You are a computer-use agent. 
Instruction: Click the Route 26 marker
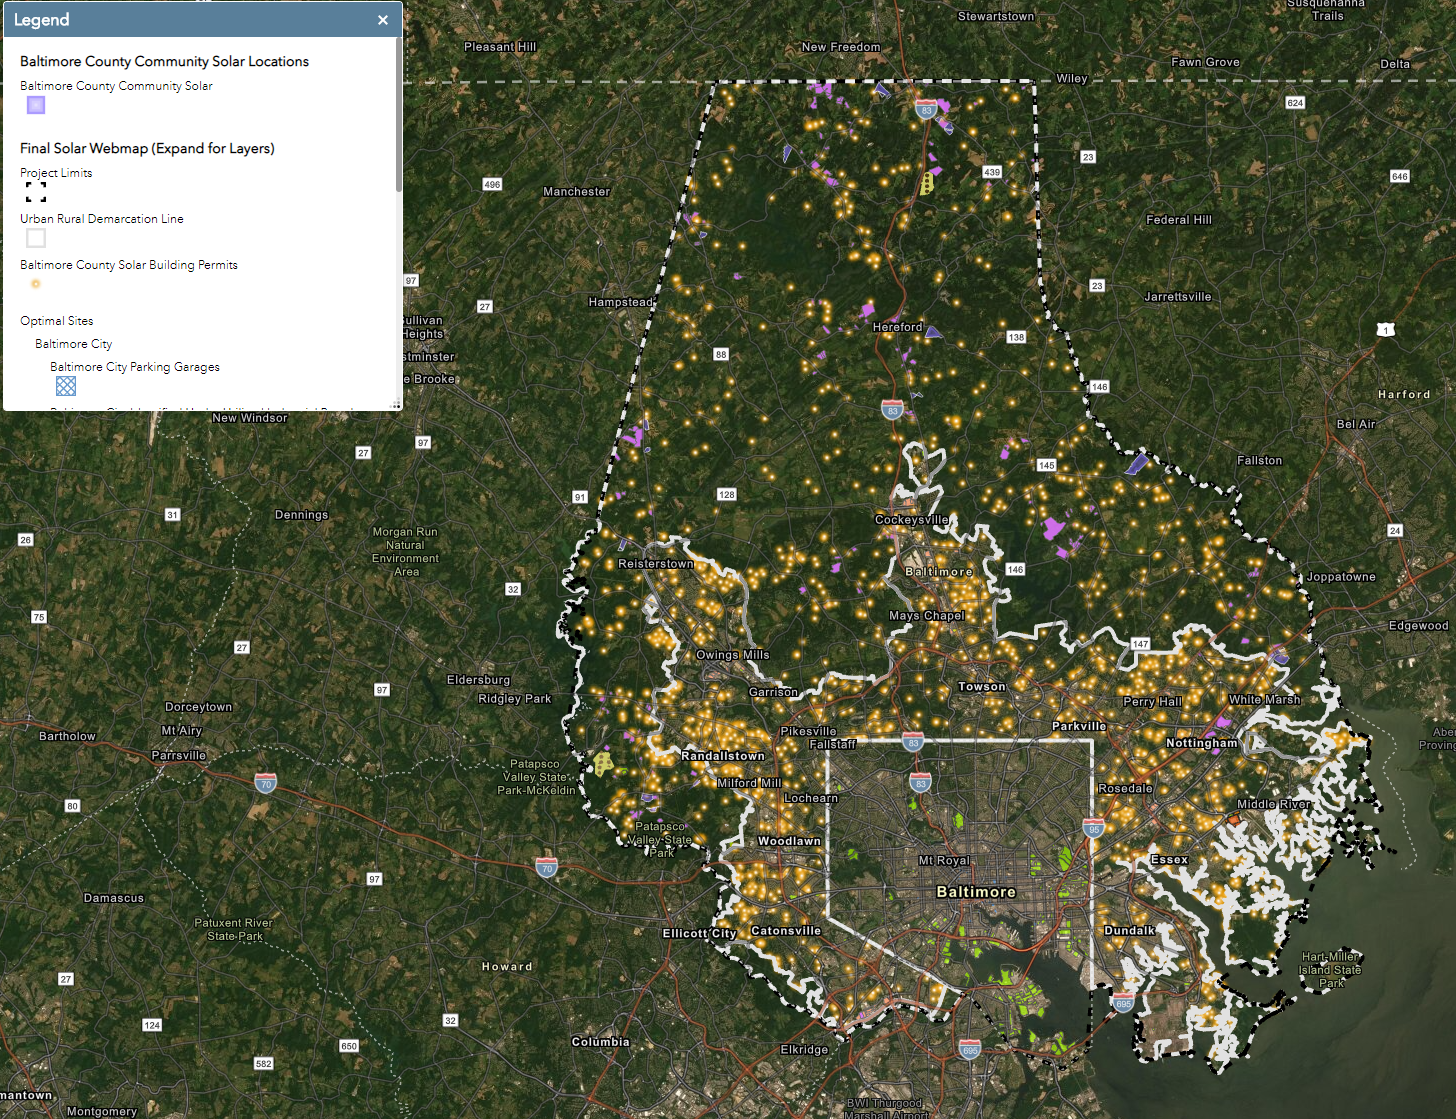(x=26, y=539)
